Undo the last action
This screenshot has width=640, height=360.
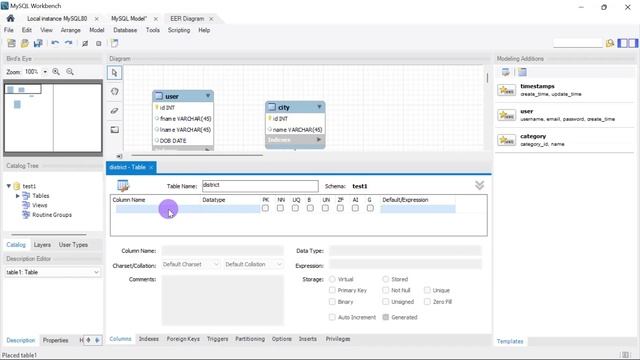55,43
